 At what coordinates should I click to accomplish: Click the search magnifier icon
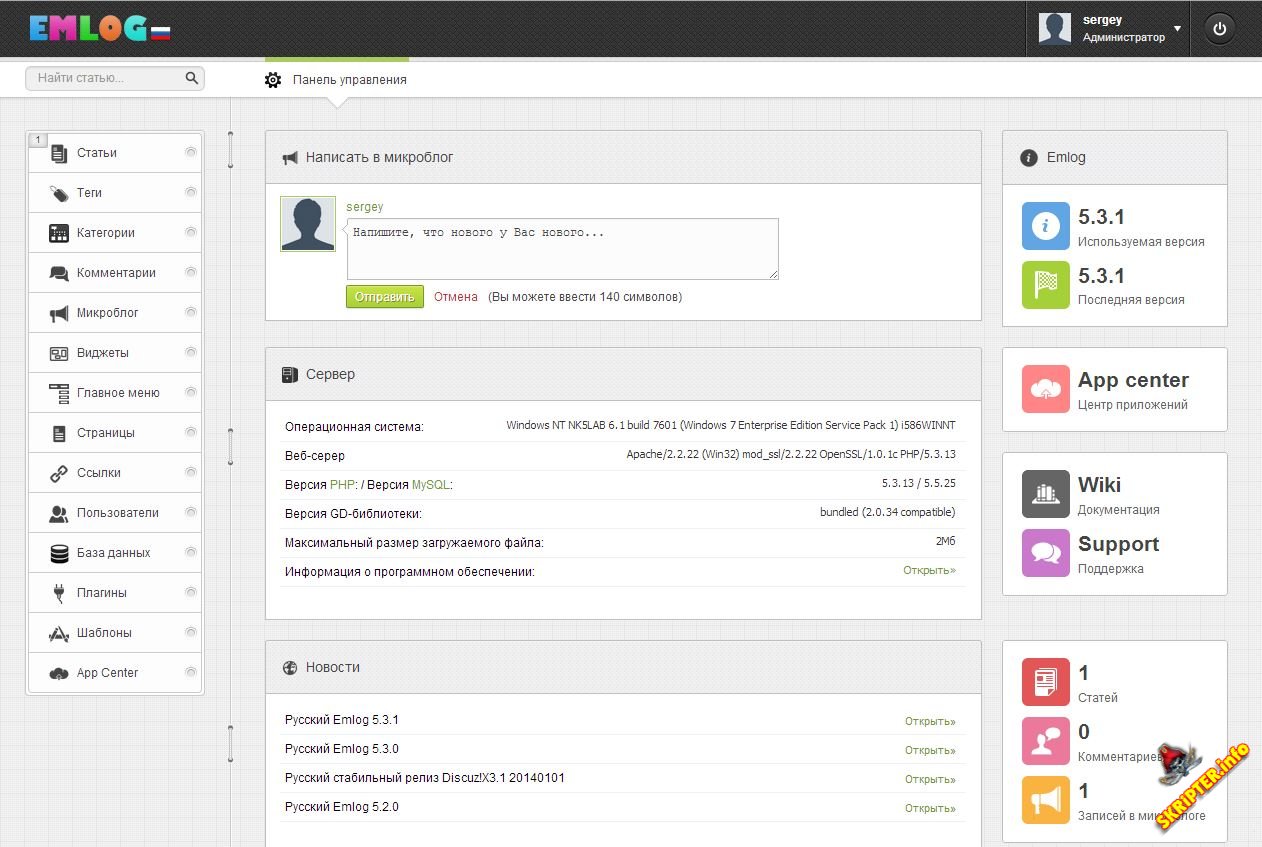(192, 78)
